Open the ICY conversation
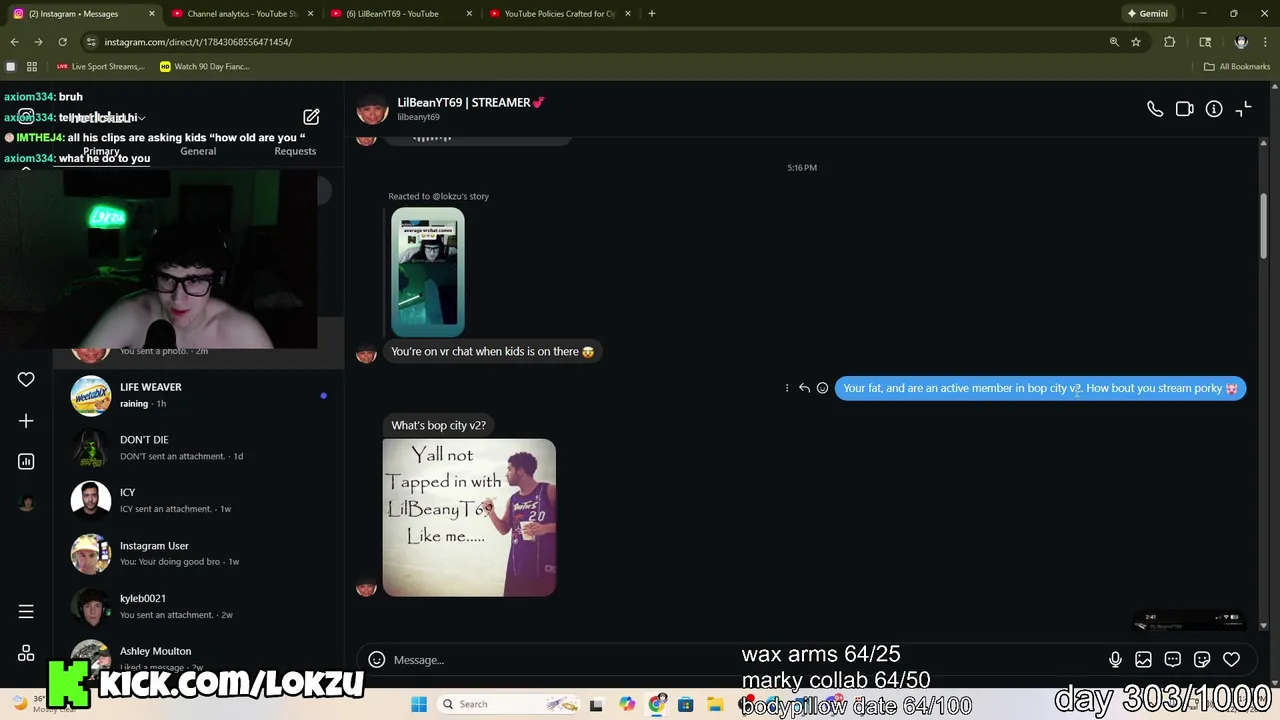The image size is (1280, 720). pos(199,500)
